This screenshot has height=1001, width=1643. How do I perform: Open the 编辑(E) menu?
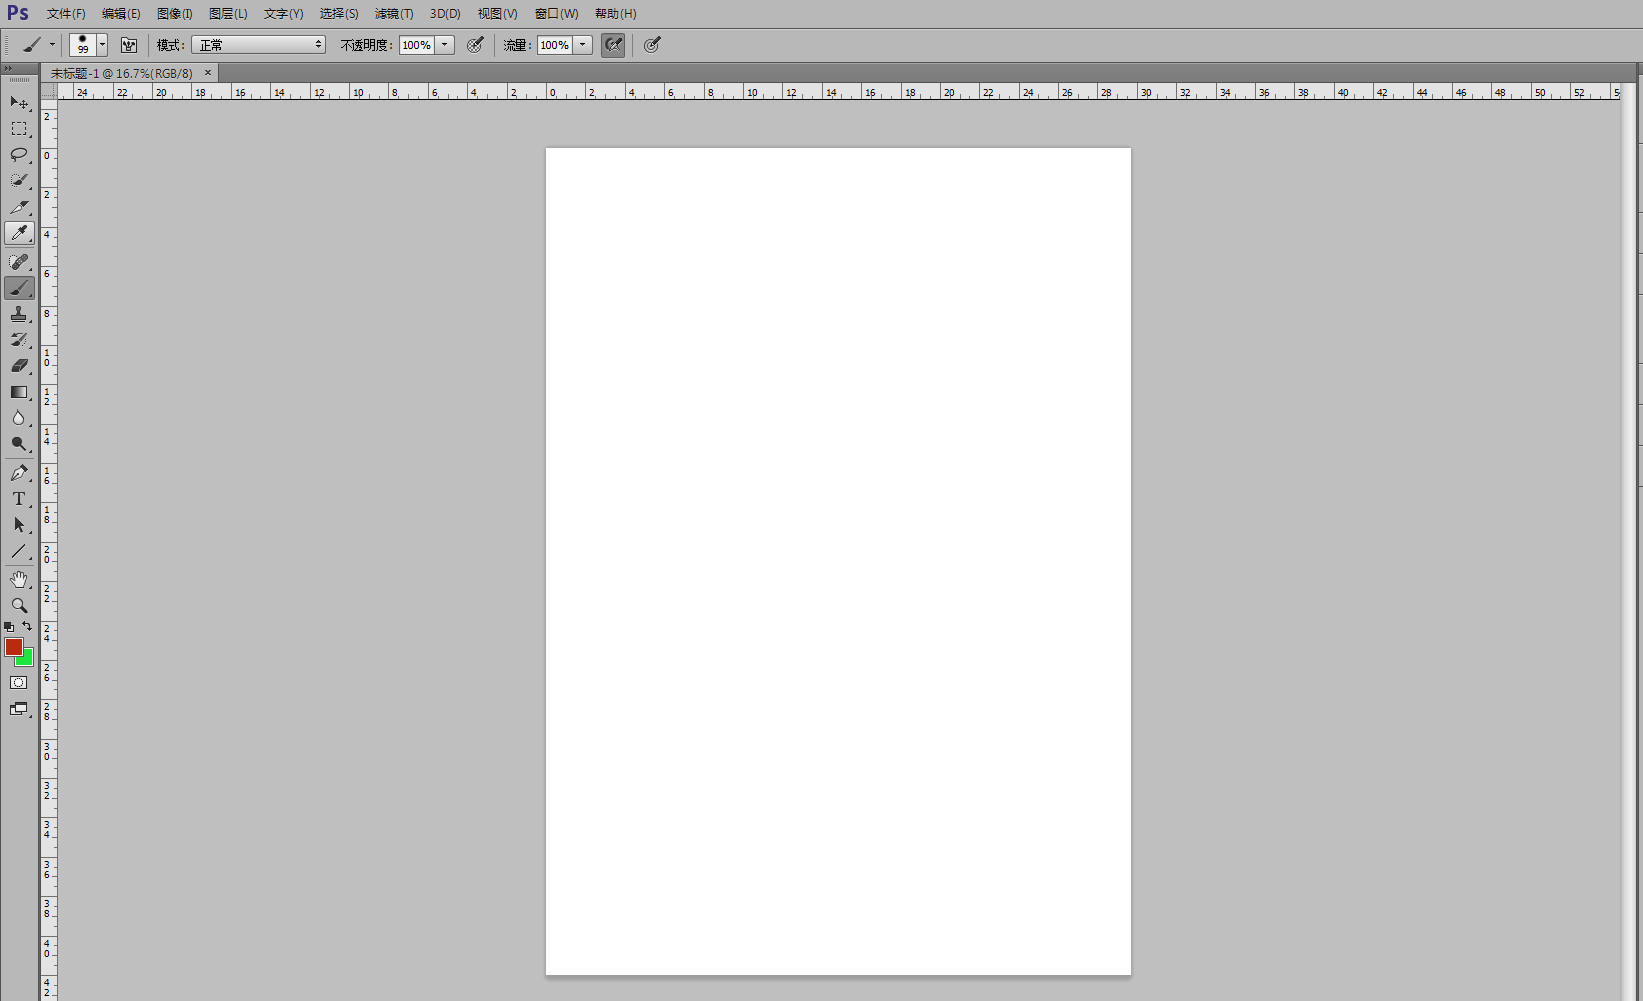coord(121,14)
